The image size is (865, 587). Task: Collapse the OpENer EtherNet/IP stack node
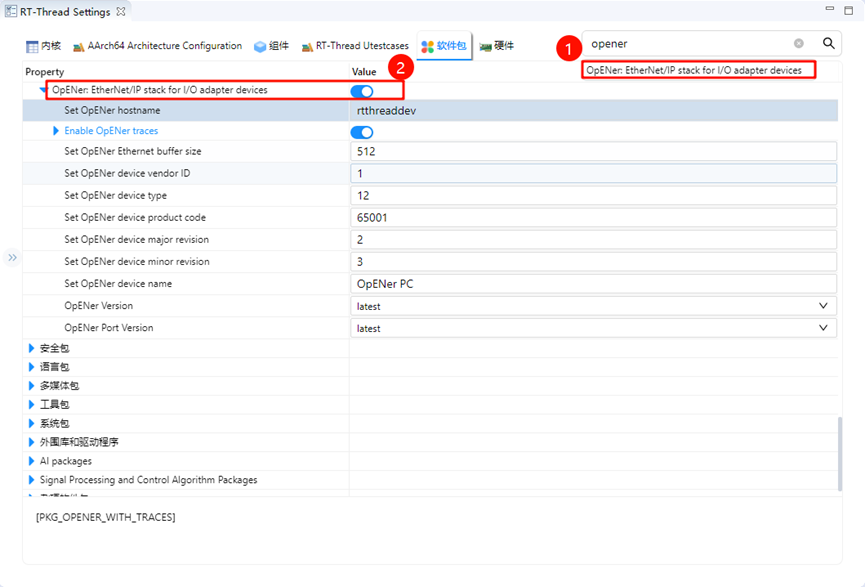point(43,90)
